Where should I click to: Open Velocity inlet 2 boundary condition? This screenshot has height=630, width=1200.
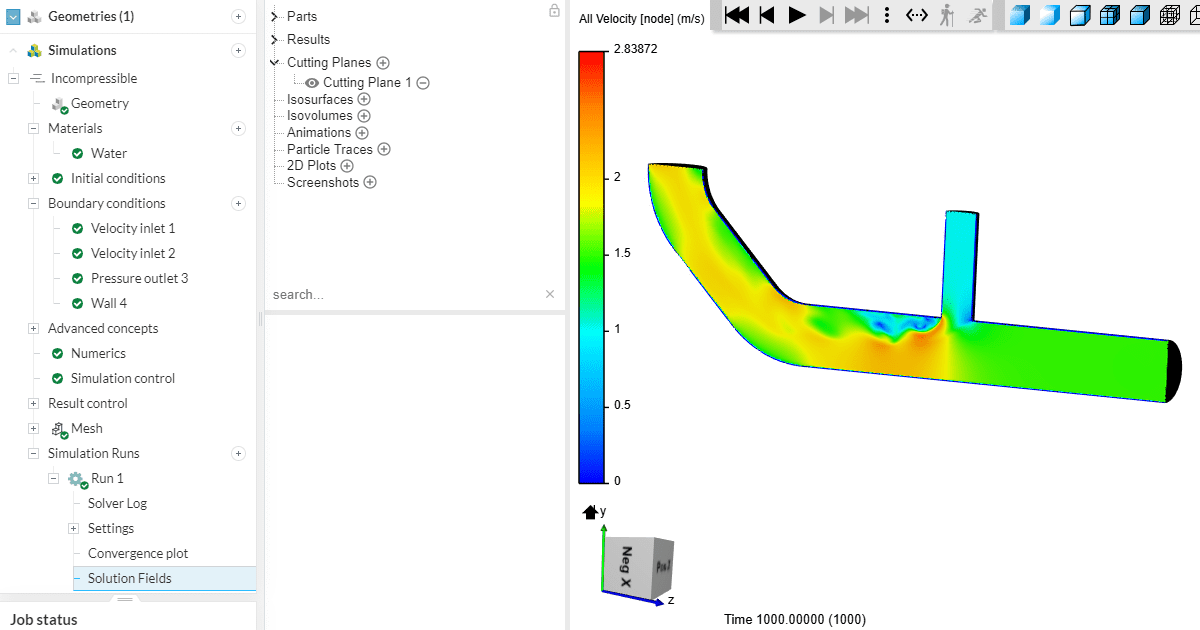[x=133, y=253]
